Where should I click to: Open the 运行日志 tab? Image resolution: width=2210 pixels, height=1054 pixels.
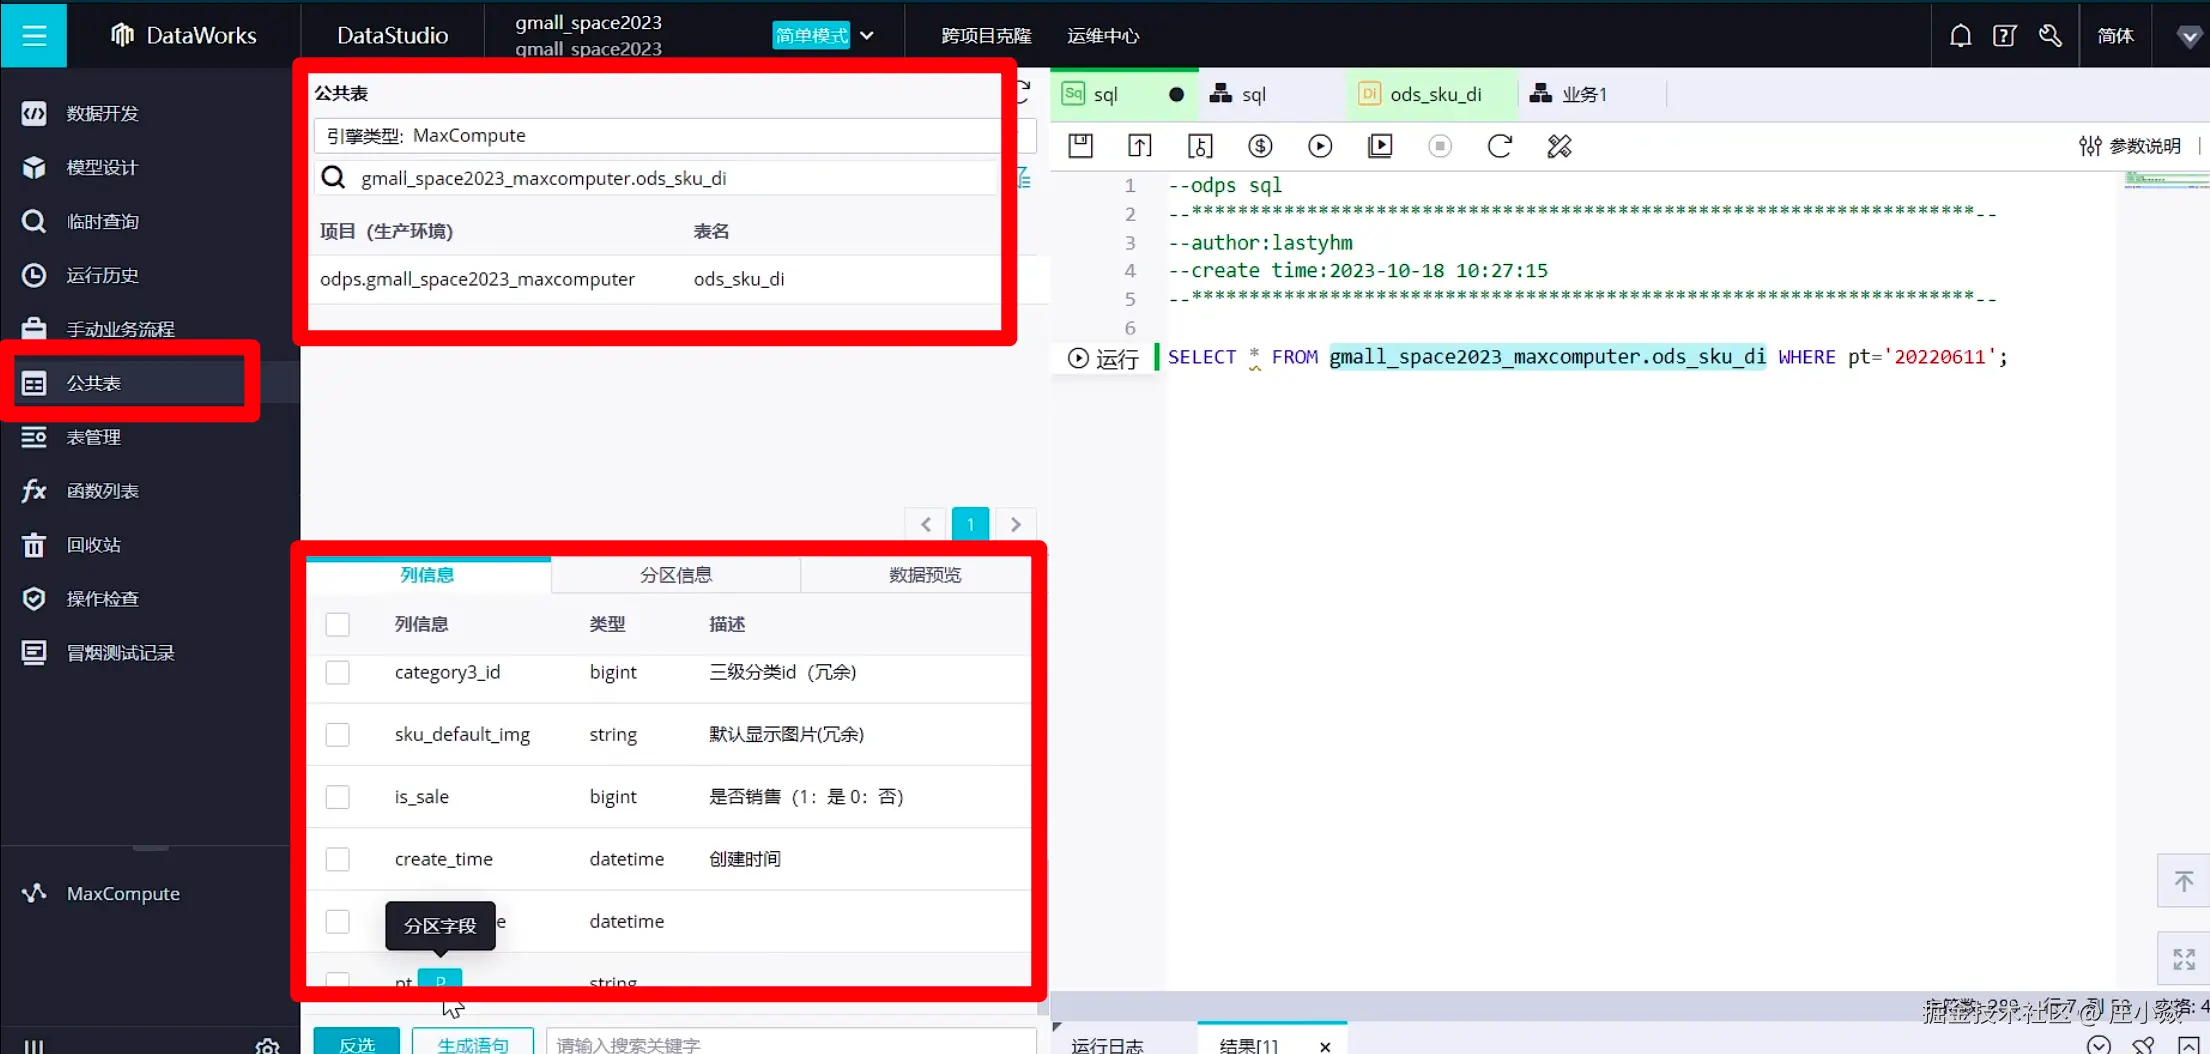(1107, 1045)
